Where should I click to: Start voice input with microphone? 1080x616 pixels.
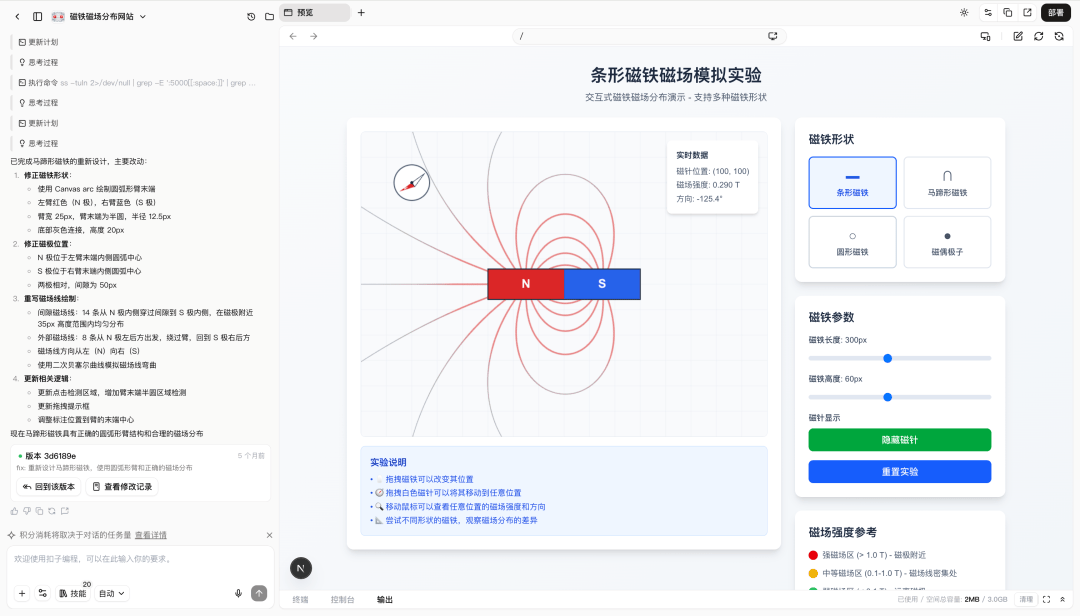click(x=238, y=593)
